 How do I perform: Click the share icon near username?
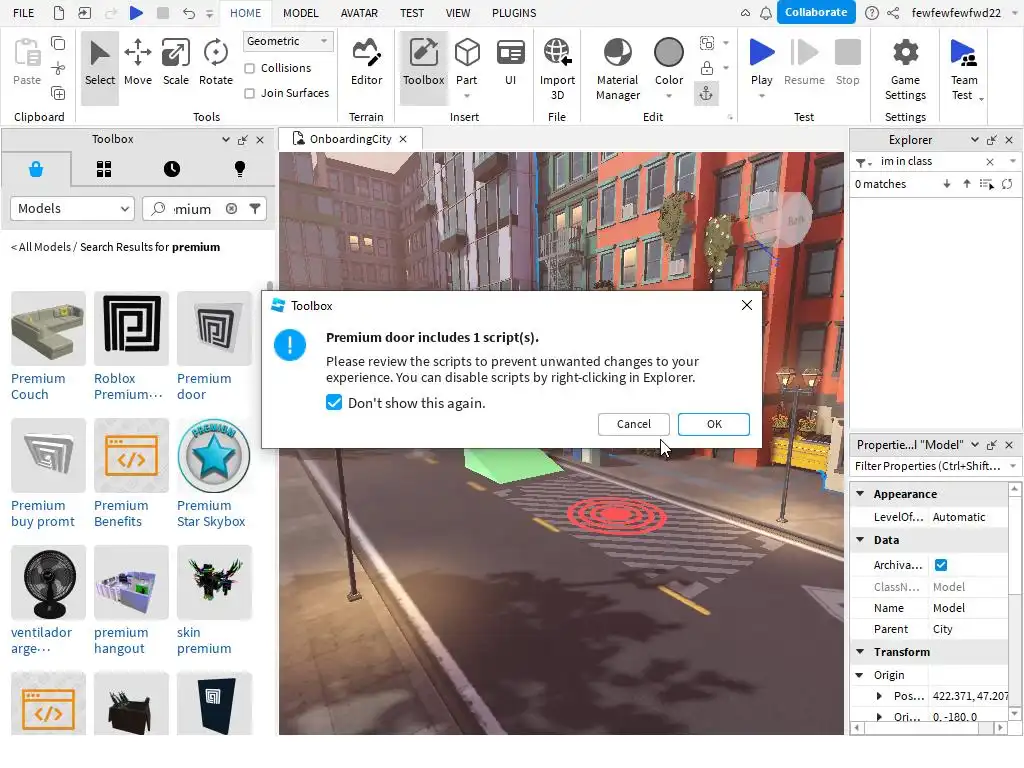tap(893, 13)
